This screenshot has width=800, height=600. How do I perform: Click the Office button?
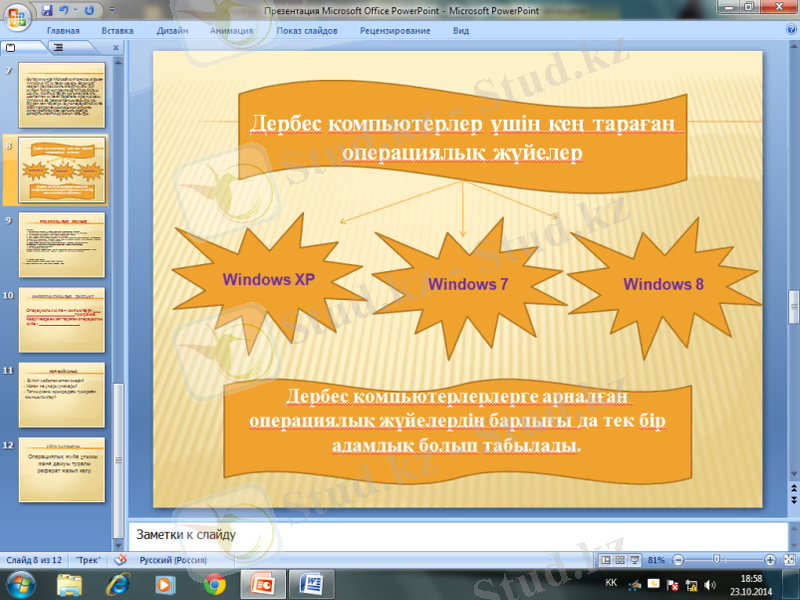[17, 18]
